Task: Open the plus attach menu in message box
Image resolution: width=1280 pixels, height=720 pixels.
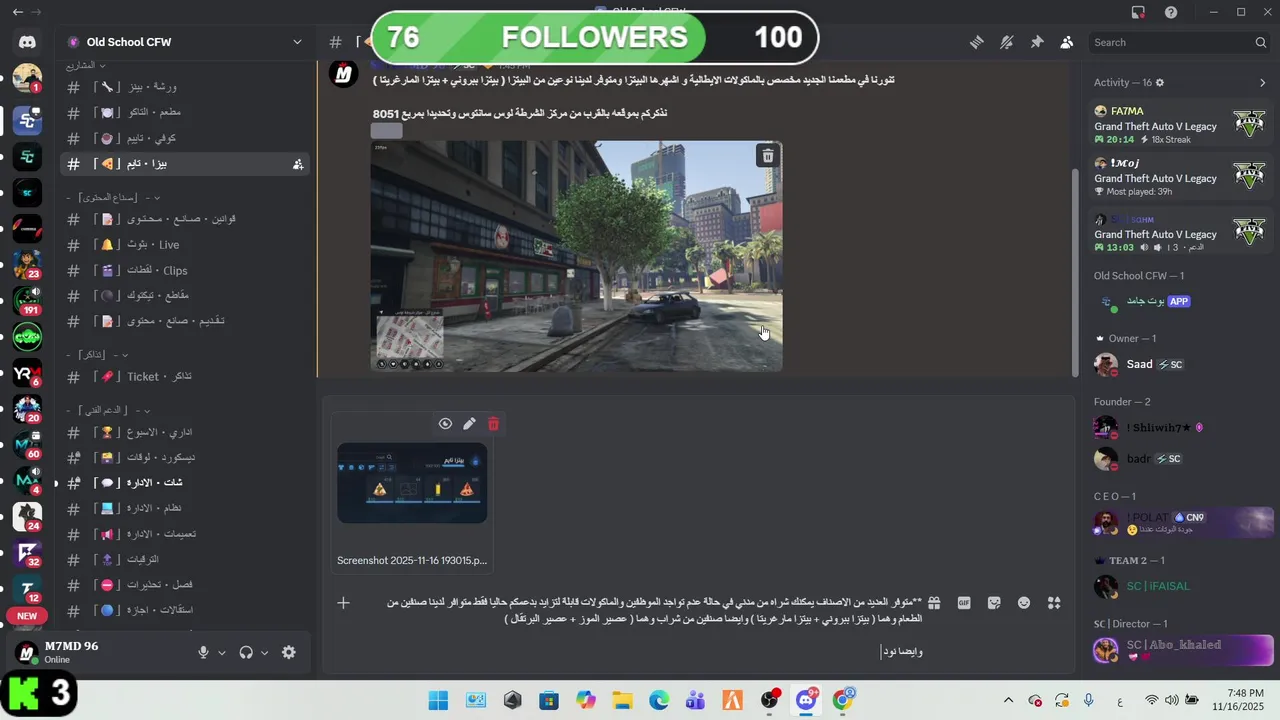Action: click(343, 603)
